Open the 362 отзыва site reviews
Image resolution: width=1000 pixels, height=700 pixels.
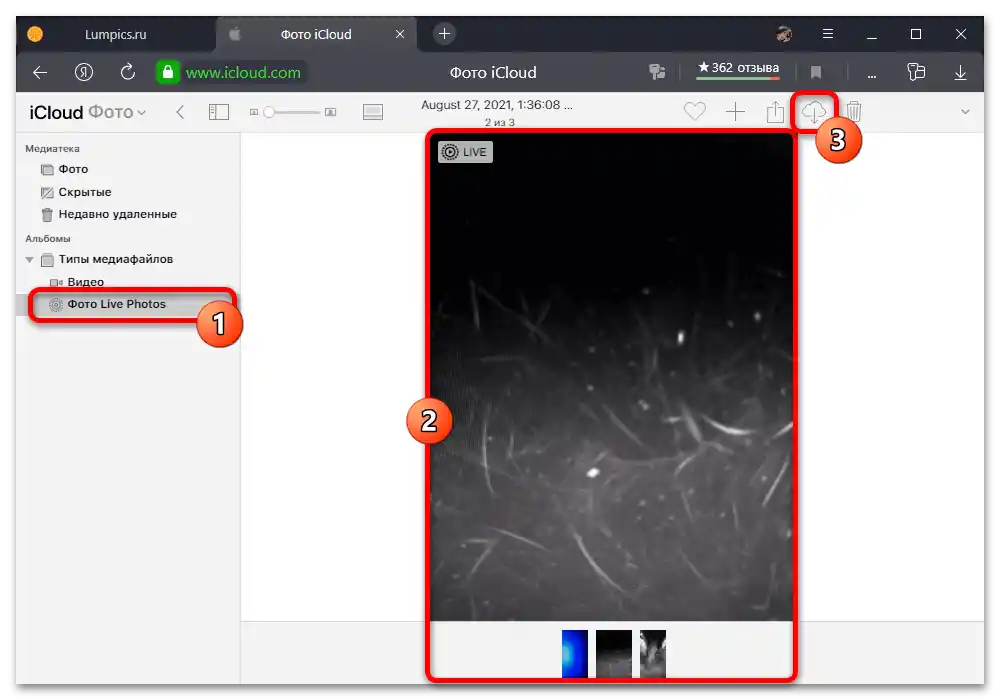click(x=738, y=69)
